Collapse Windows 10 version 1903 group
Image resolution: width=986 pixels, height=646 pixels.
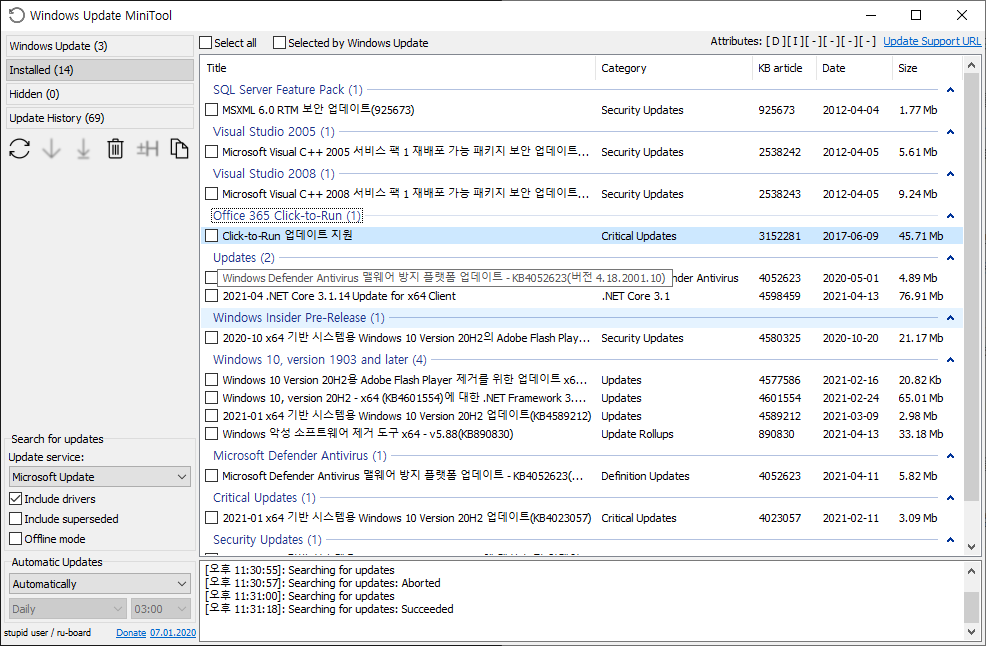tap(950, 360)
